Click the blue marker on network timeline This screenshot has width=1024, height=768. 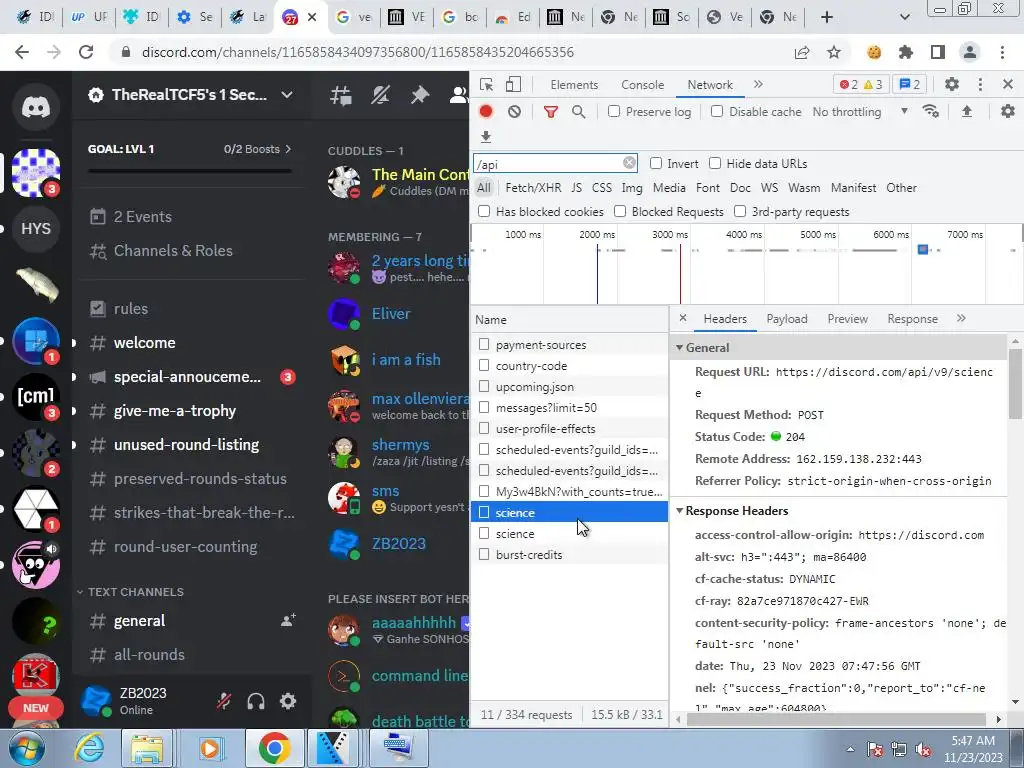click(x=923, y=249)
